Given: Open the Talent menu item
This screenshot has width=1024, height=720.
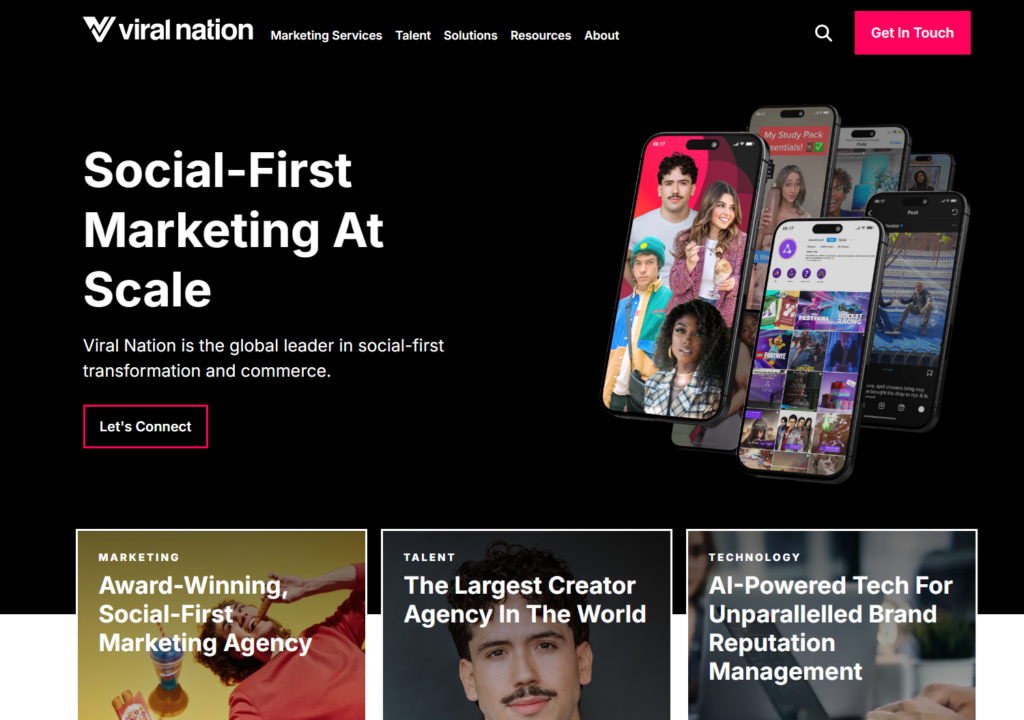Looking at the screenshot, I should (413, 35).
